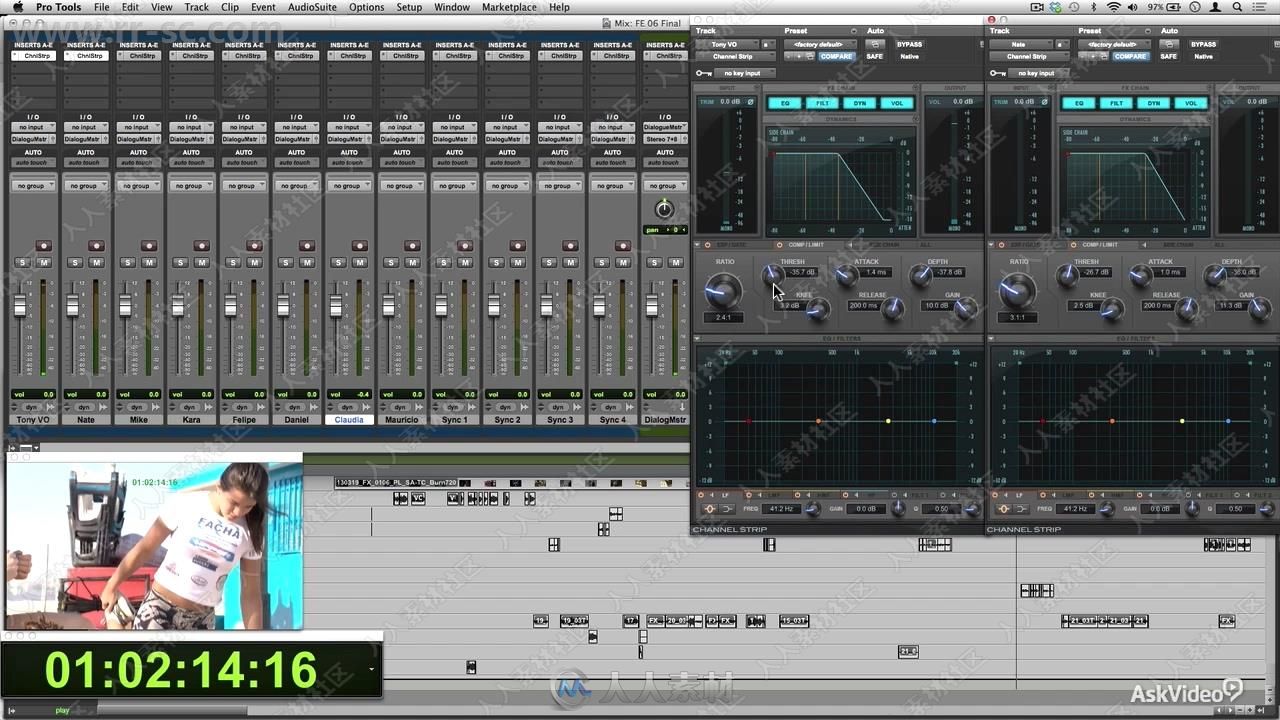Open the AudioSuite menu
The height and width of the screenshot is (720, 1280).
[312, 7]
